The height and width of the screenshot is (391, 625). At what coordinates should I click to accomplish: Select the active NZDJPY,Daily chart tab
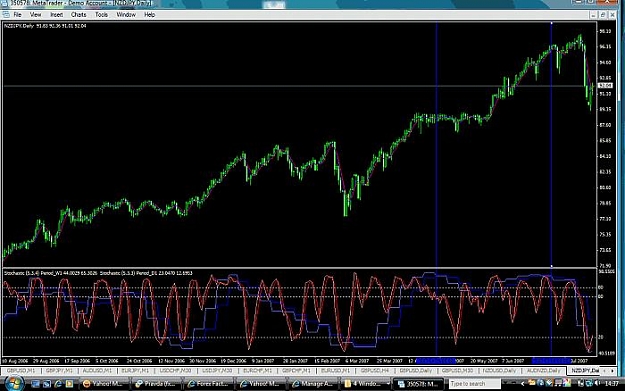coord(585,371)
